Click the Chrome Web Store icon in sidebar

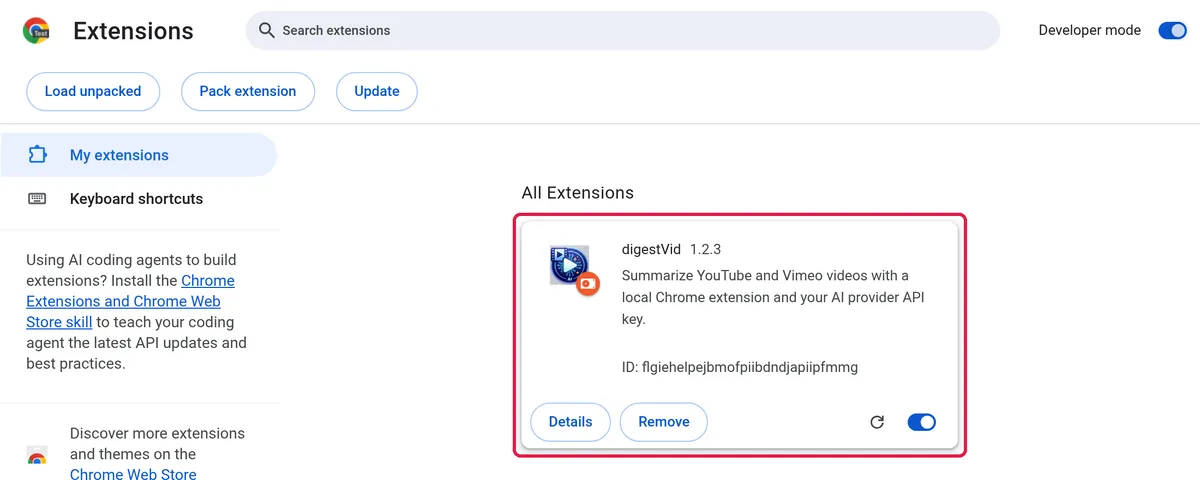point(37,455)
